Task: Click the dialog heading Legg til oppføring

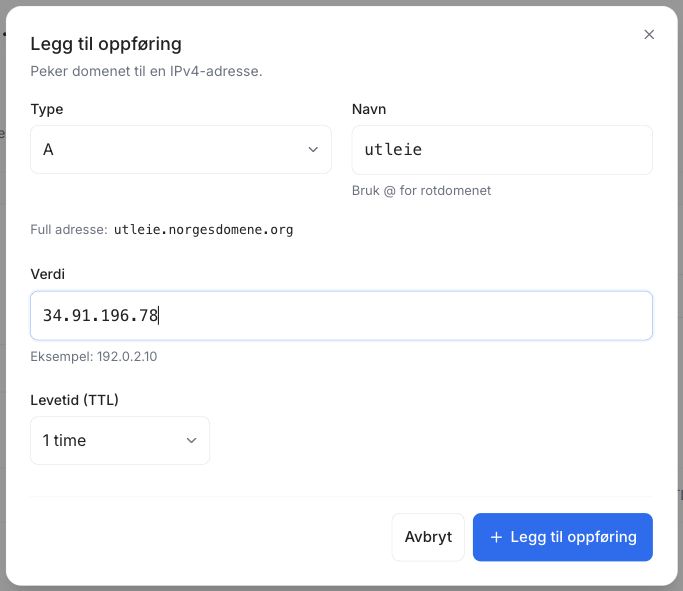Action: 106,44
